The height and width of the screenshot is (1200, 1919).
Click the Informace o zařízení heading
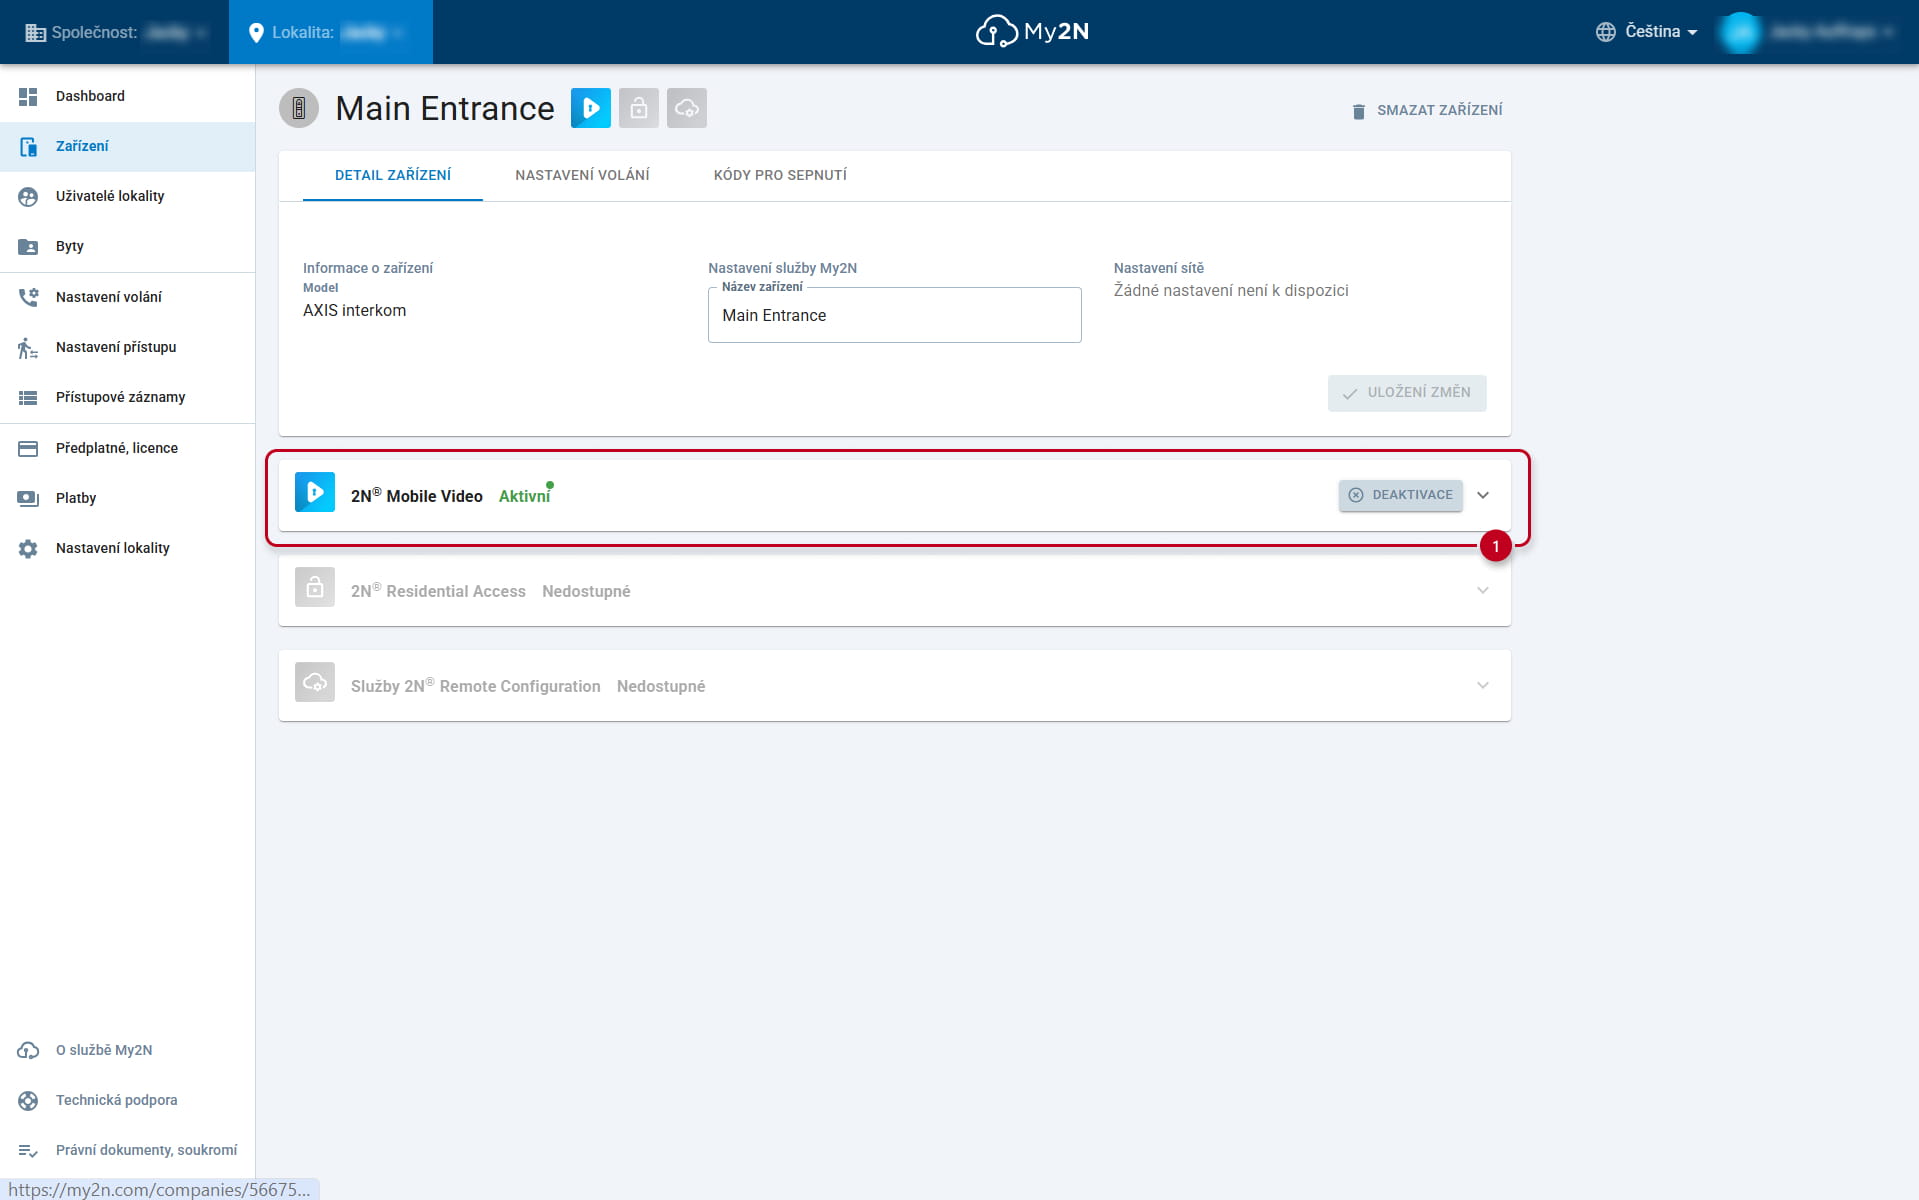point(368,268)
